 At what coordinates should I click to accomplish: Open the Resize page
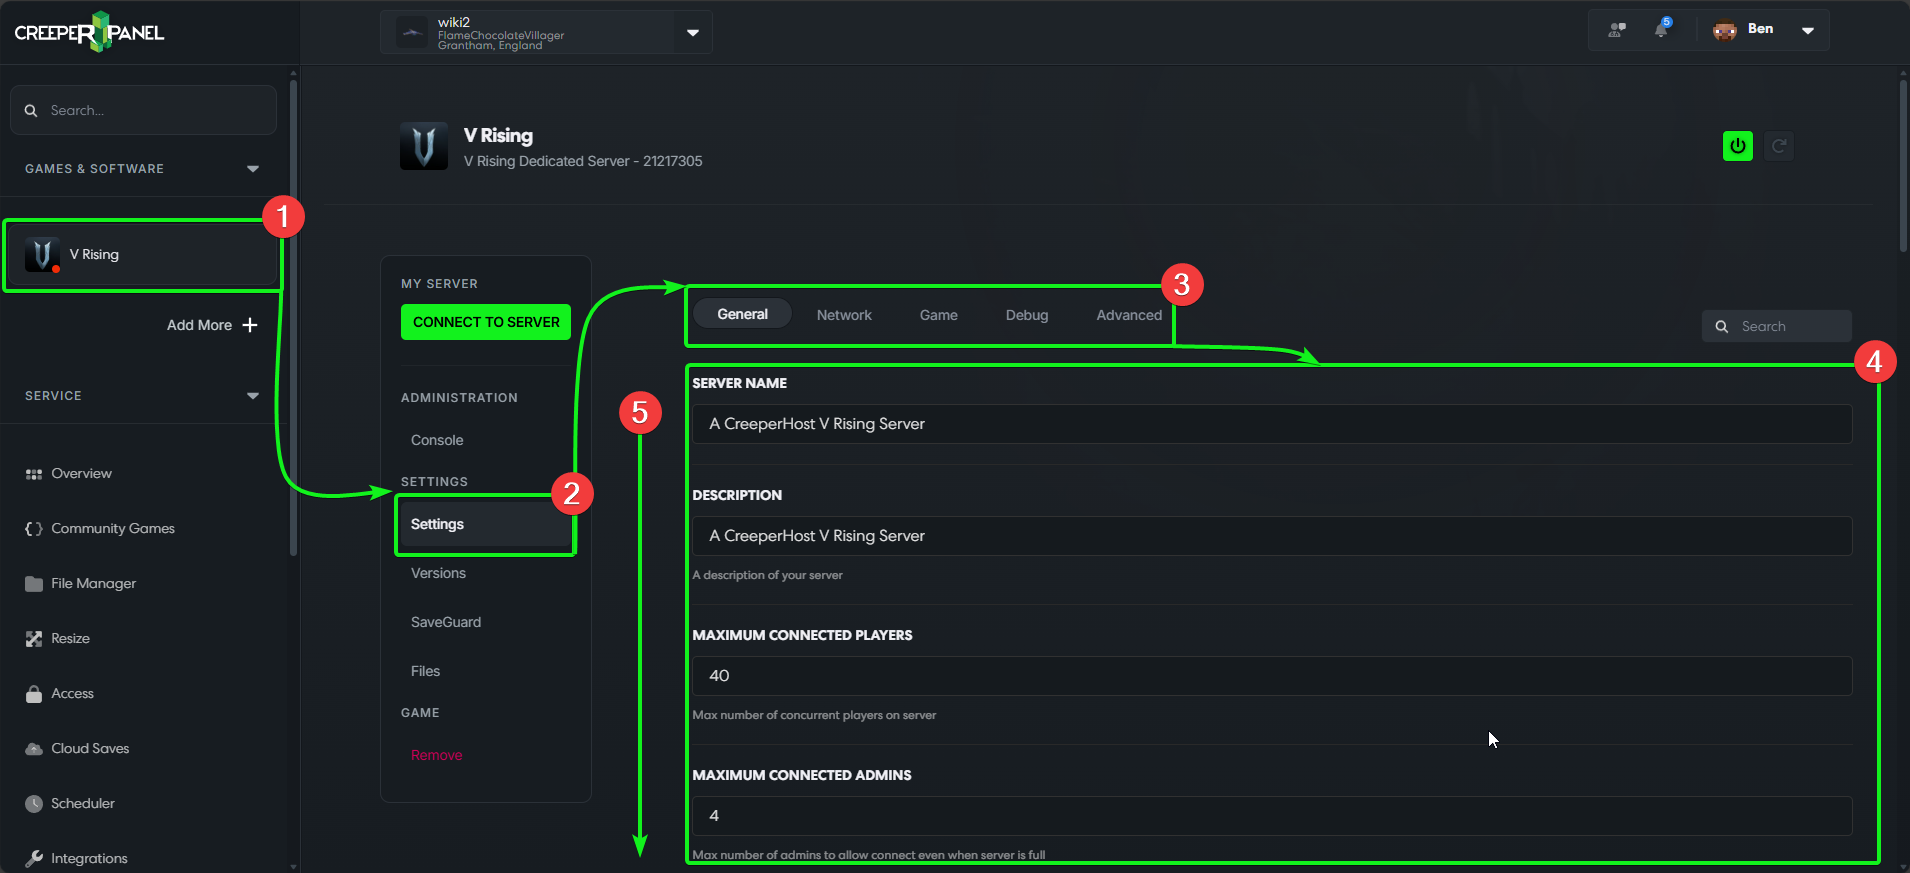point(70,639)
